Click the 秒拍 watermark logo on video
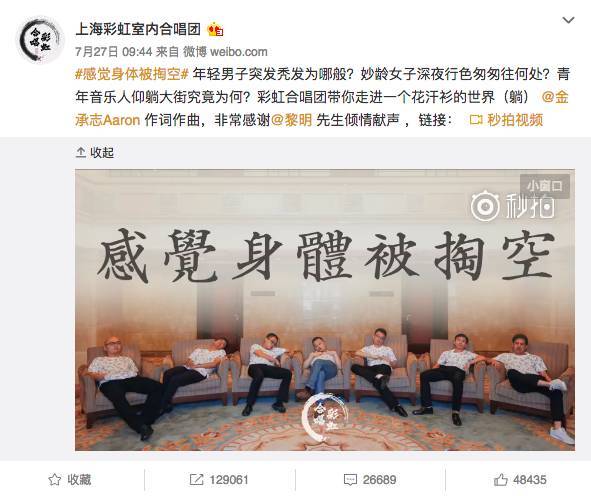Image resolution: width=591 pixels, height=496 pixels. [513, 206]
